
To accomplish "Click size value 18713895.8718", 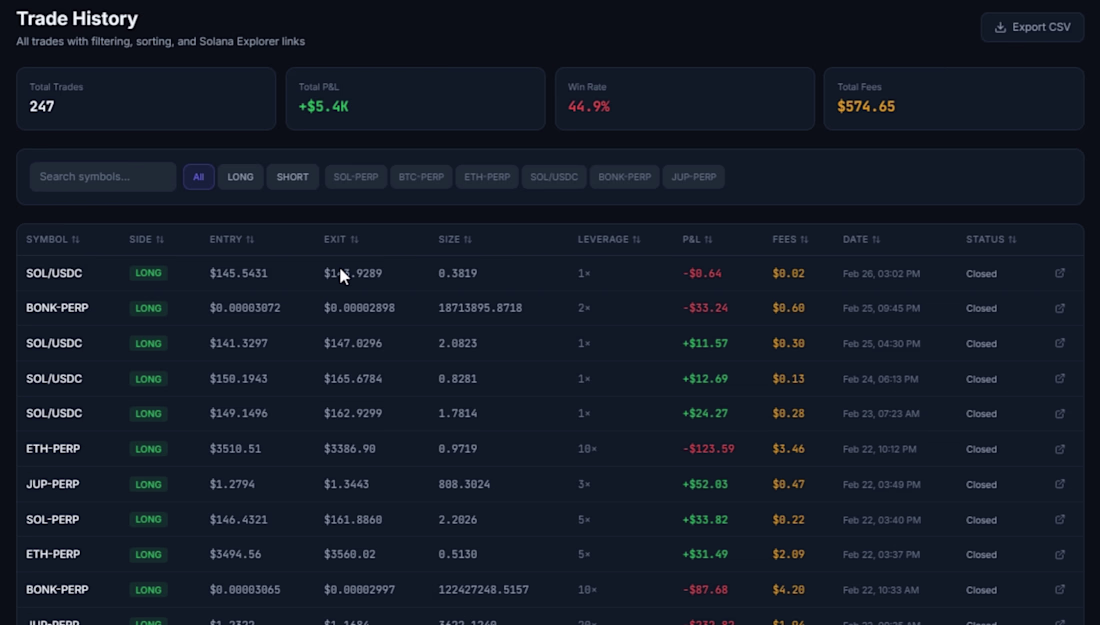I will (x=480, y=308).
